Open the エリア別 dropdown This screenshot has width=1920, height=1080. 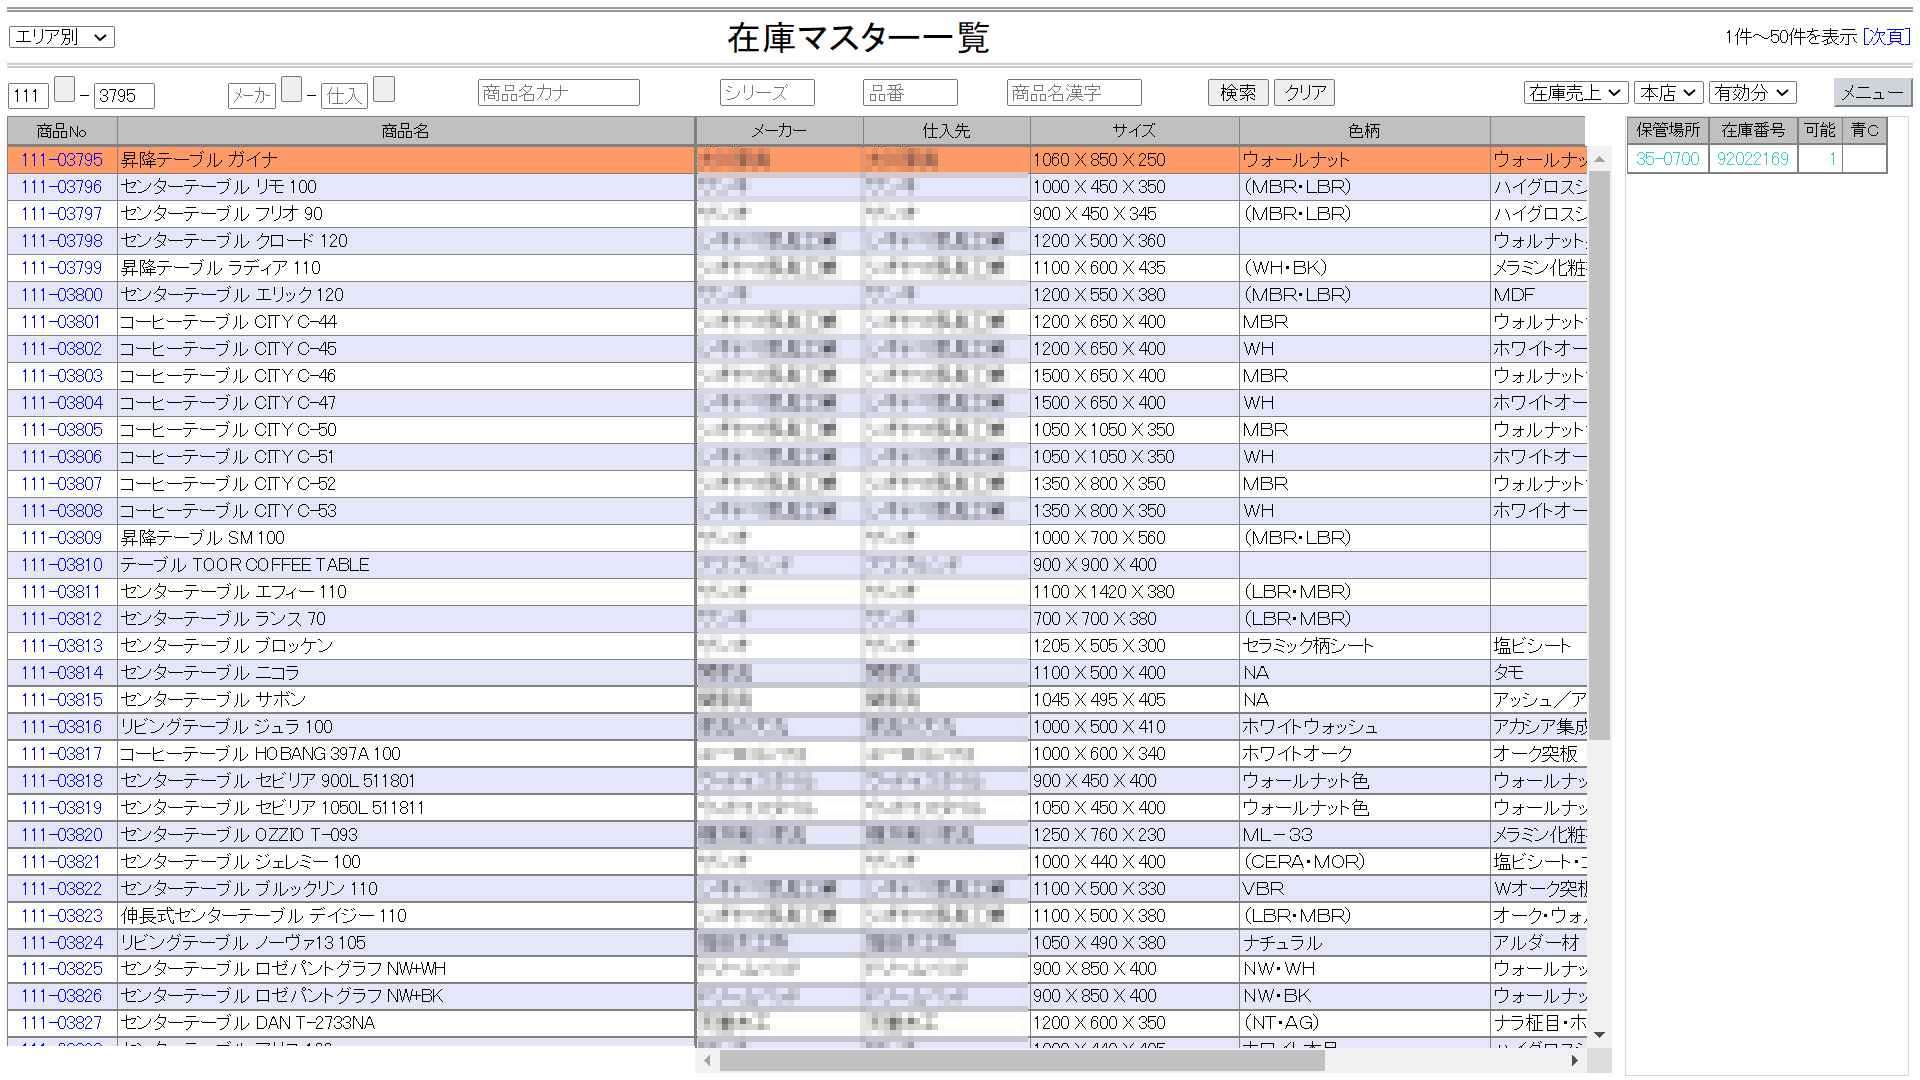[62, 37]
